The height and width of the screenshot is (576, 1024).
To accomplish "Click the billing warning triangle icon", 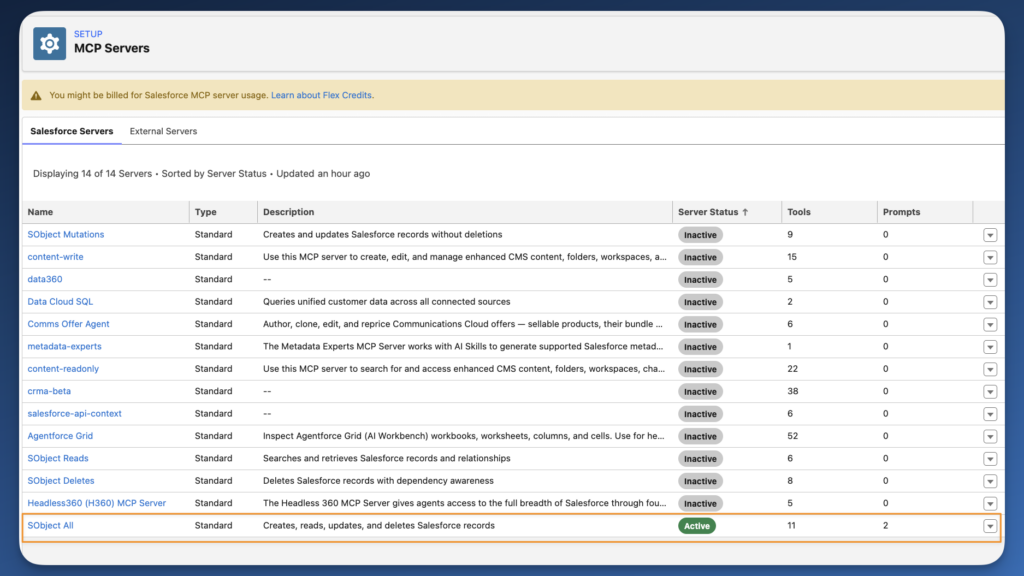I will tap(36, 95).
